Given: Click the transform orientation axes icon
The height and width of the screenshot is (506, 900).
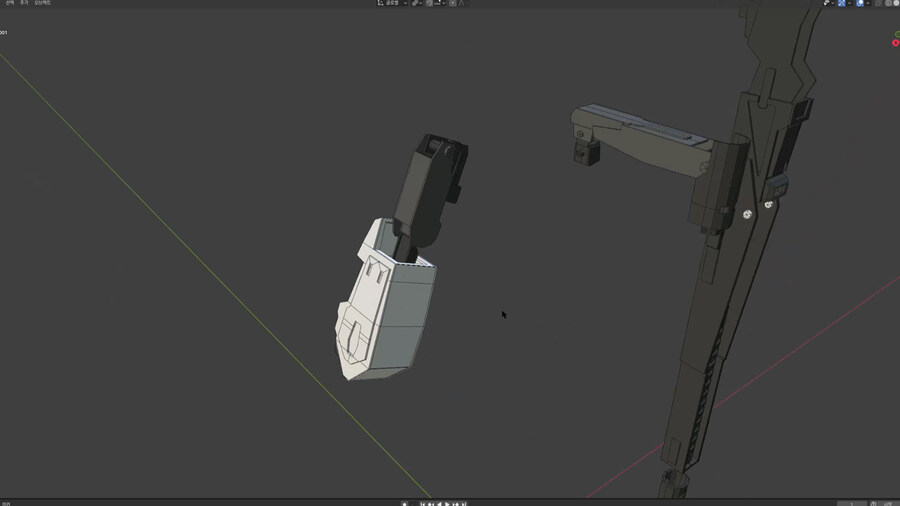Looking at the screenshot, I should [379, 3].
